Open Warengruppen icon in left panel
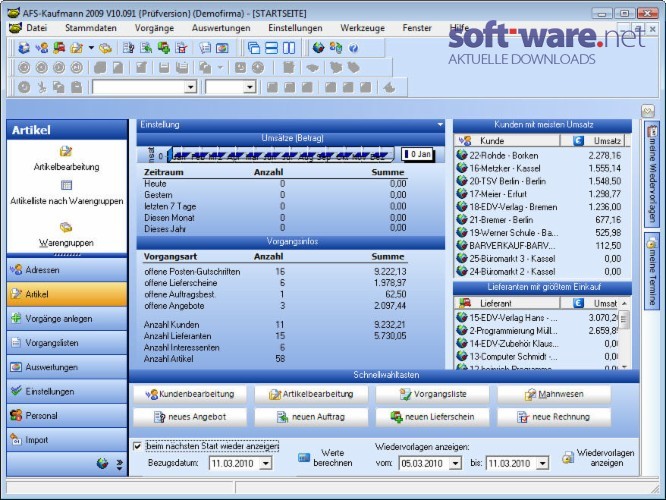The image size is (666, 500). point(66,227)
